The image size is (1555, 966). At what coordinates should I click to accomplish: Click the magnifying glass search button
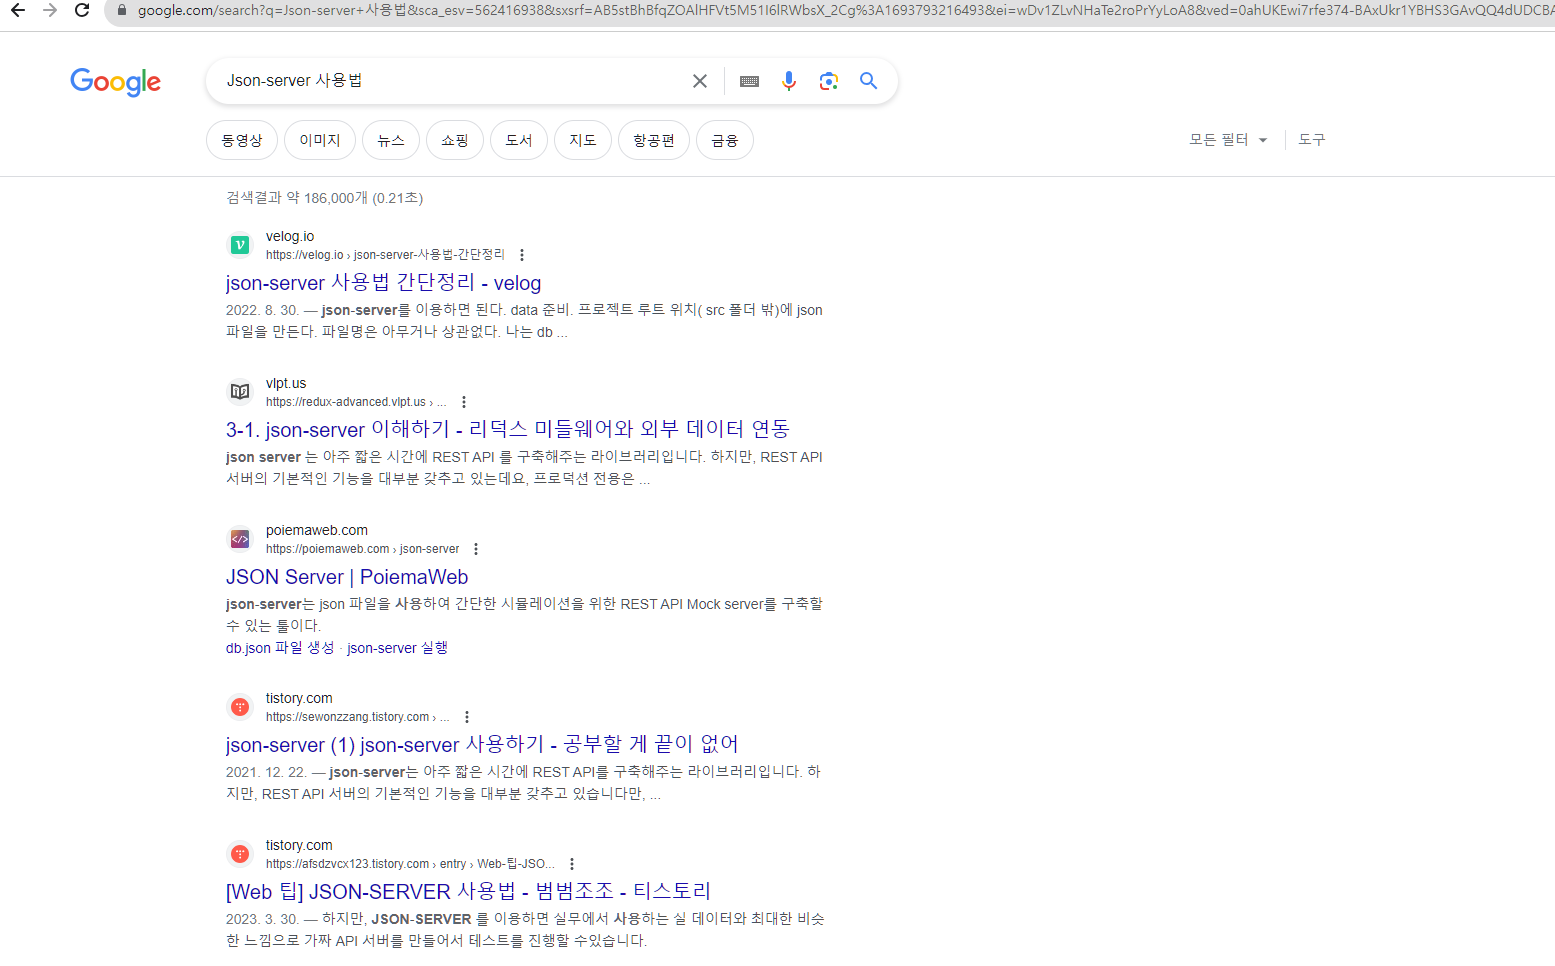(868, 81)
